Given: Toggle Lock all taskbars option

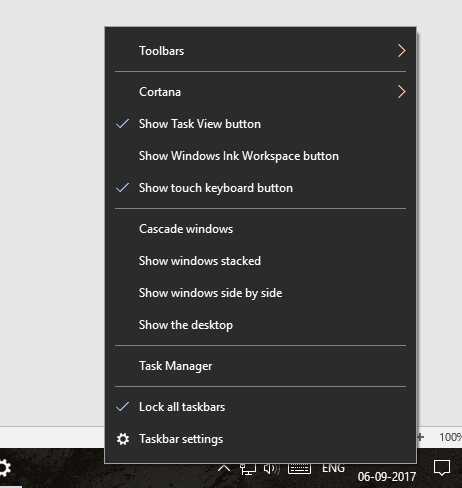Looking at the screenshot, I should (x=260, y=407).
